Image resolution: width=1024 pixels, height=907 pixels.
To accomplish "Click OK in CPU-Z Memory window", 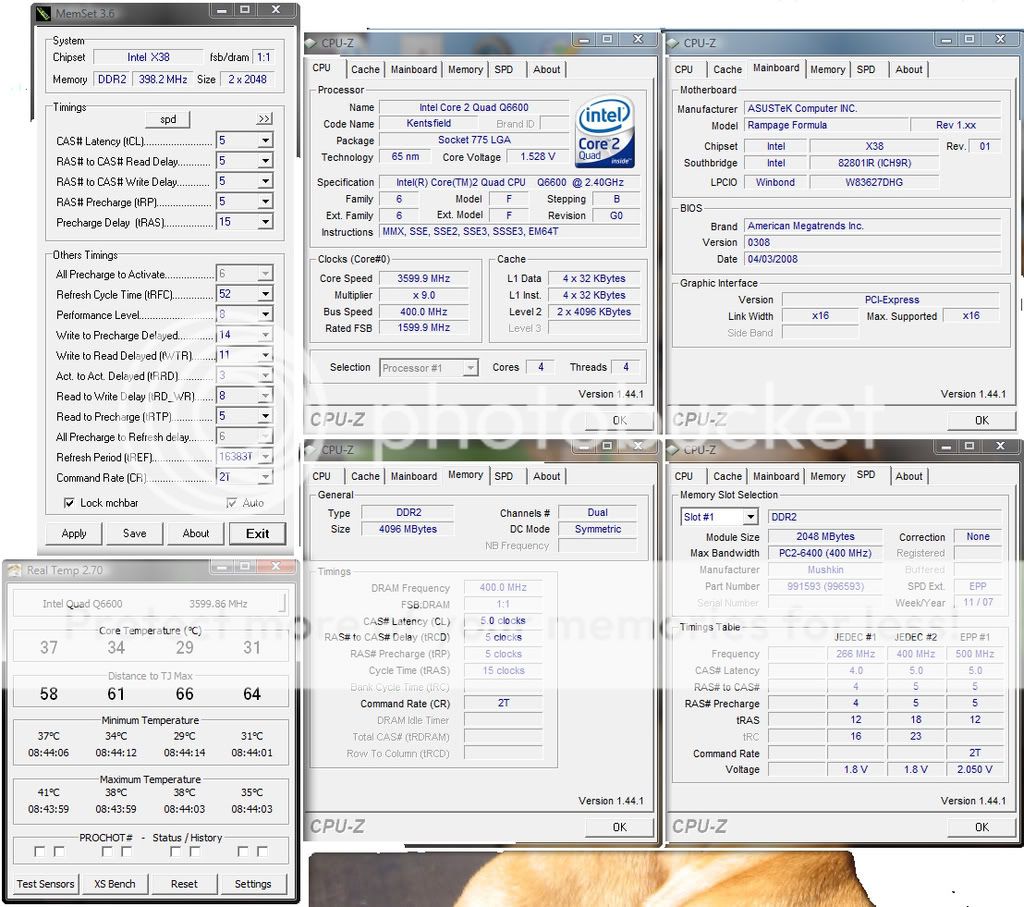I will 619,827.
